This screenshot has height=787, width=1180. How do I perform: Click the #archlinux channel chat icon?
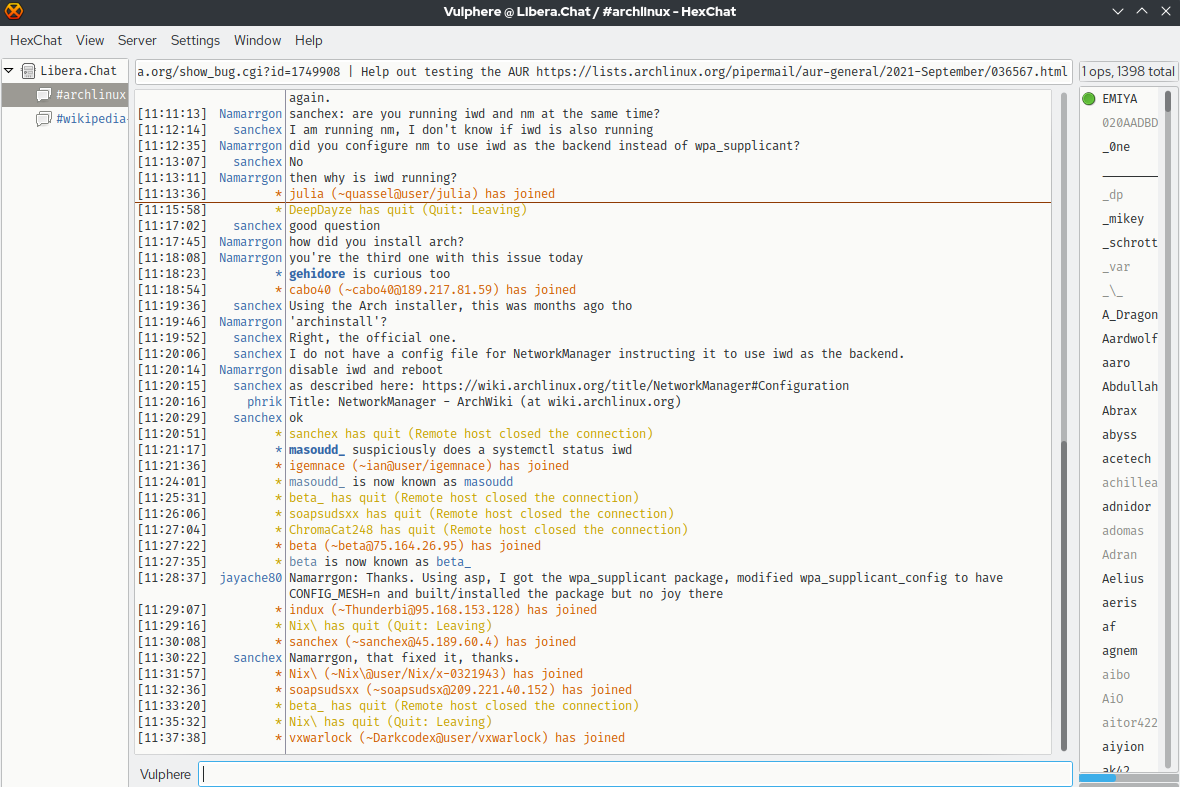44,95
